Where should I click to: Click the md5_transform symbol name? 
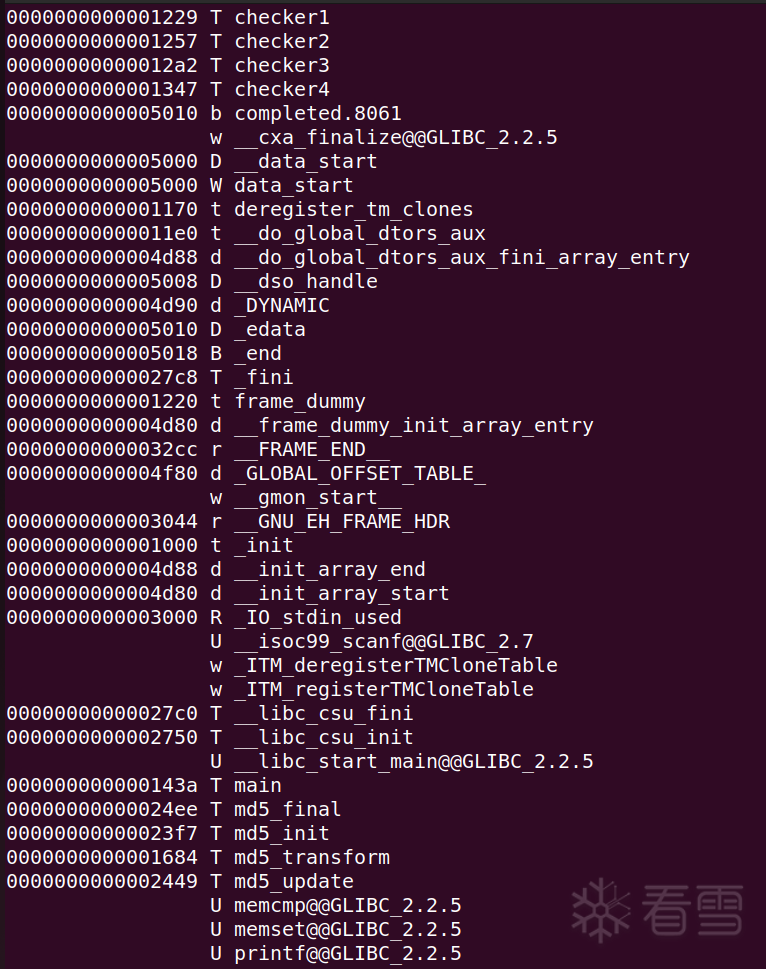[x=311, y=857]
